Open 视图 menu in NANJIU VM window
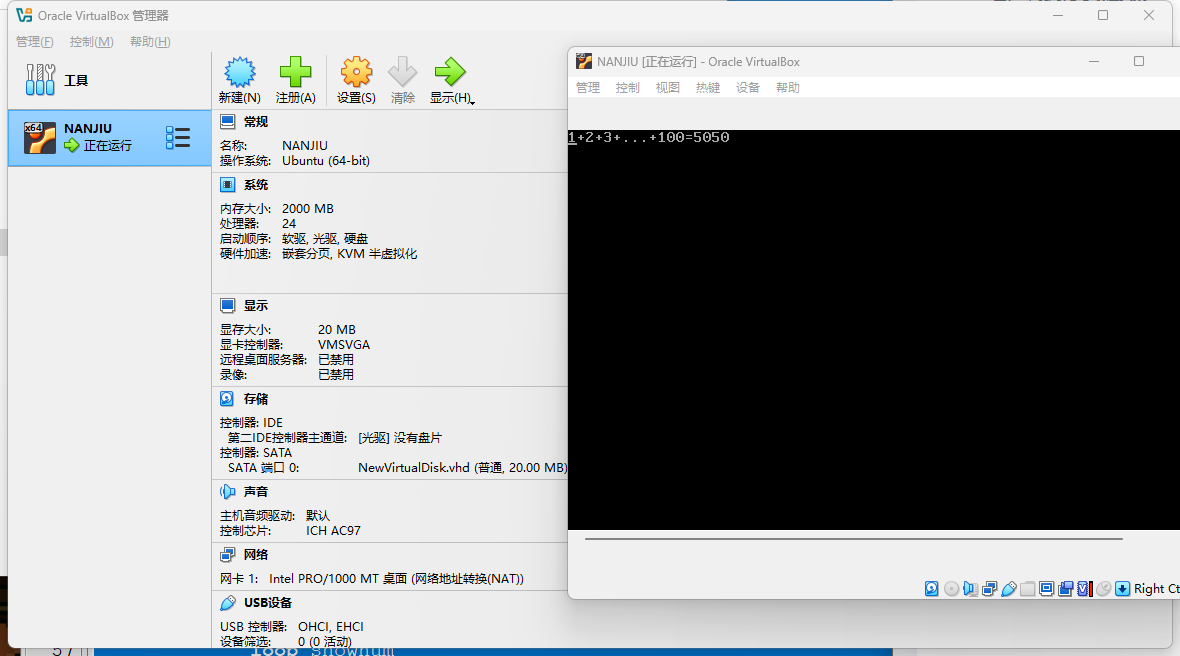Screen dimensions: 1180x656 (x=668, y=87)
